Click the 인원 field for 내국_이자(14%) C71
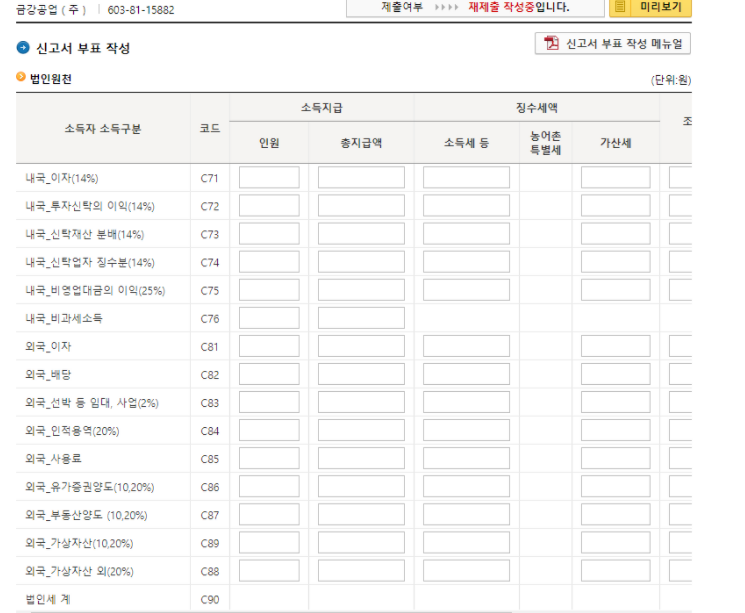745x613 pixels. (x=269, y=178)
